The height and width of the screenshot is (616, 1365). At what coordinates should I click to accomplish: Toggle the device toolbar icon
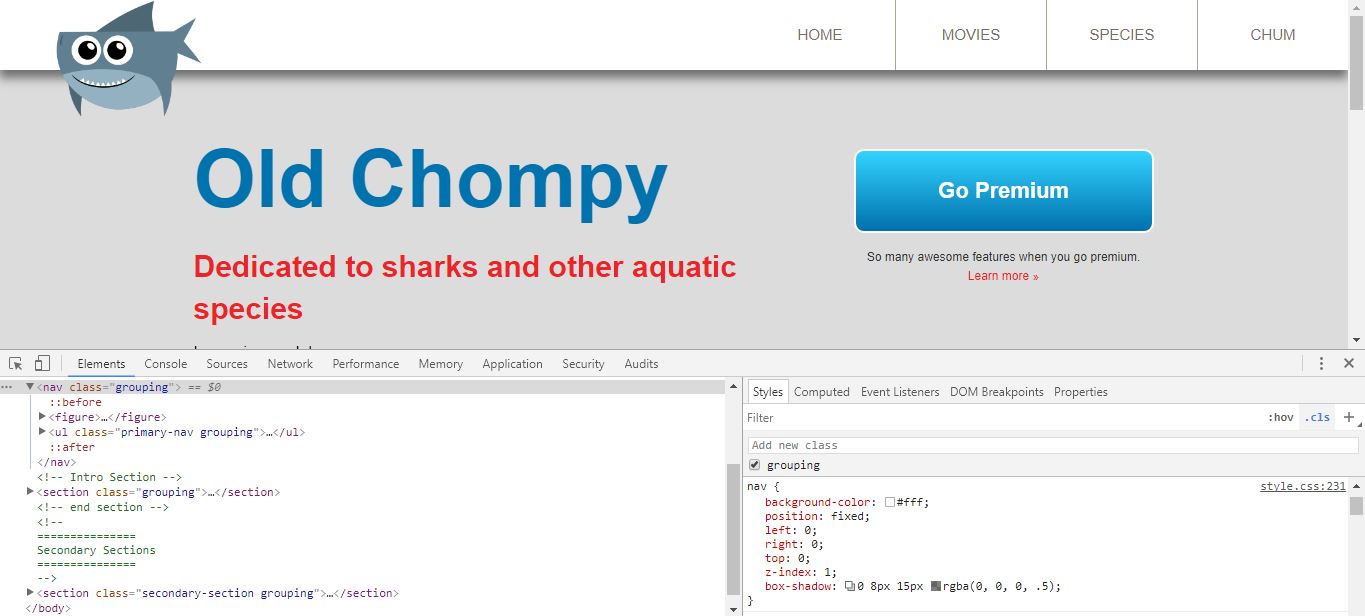(x=42, y=364)
